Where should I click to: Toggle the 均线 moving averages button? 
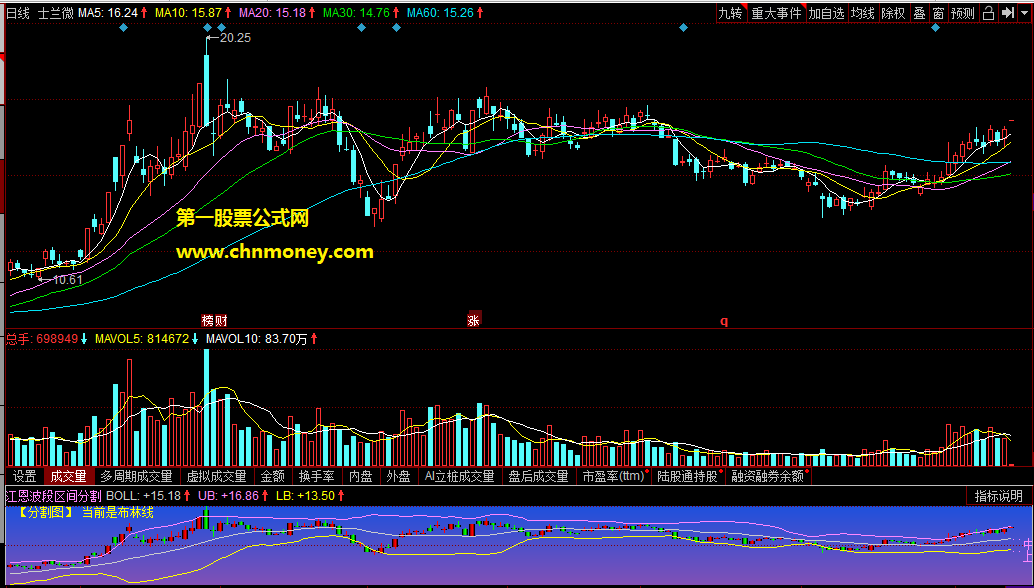pyautogui.click(x=863, y=13)
